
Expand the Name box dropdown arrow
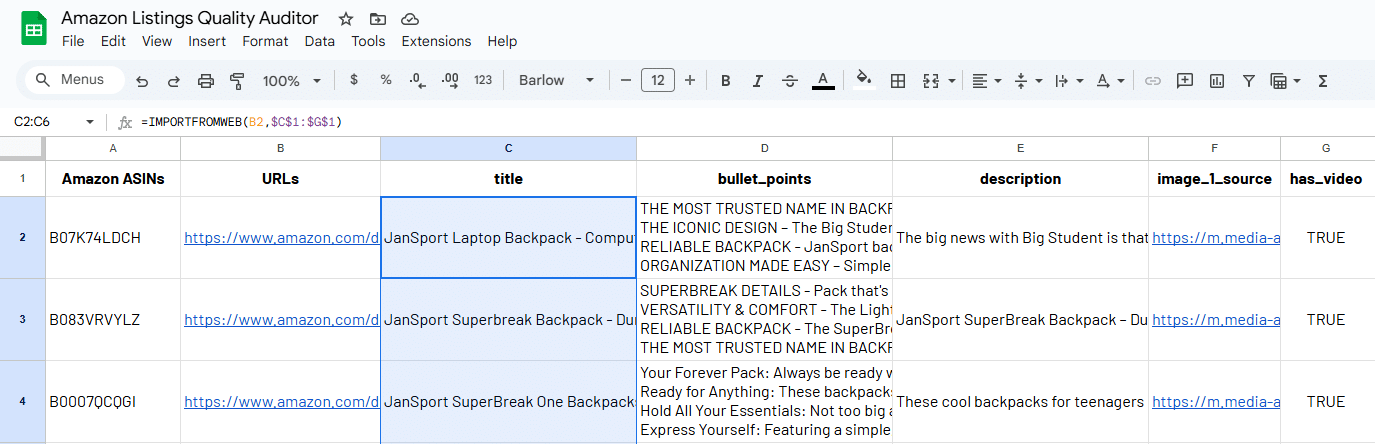click(90, 122)
